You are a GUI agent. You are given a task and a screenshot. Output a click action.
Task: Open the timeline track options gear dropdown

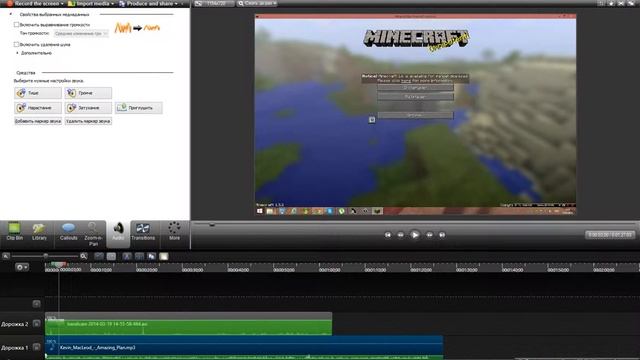pos(22,267)
